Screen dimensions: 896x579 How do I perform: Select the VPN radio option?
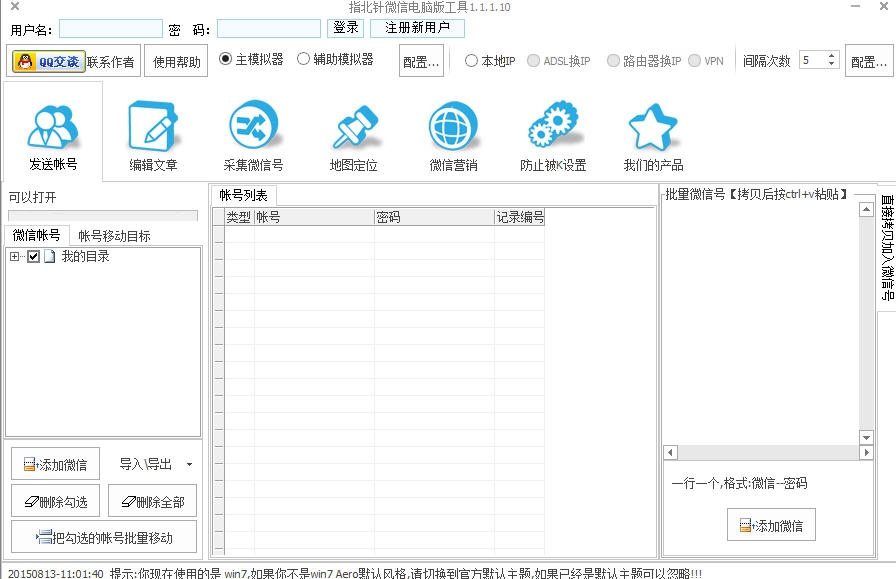(x=694, y=61)
